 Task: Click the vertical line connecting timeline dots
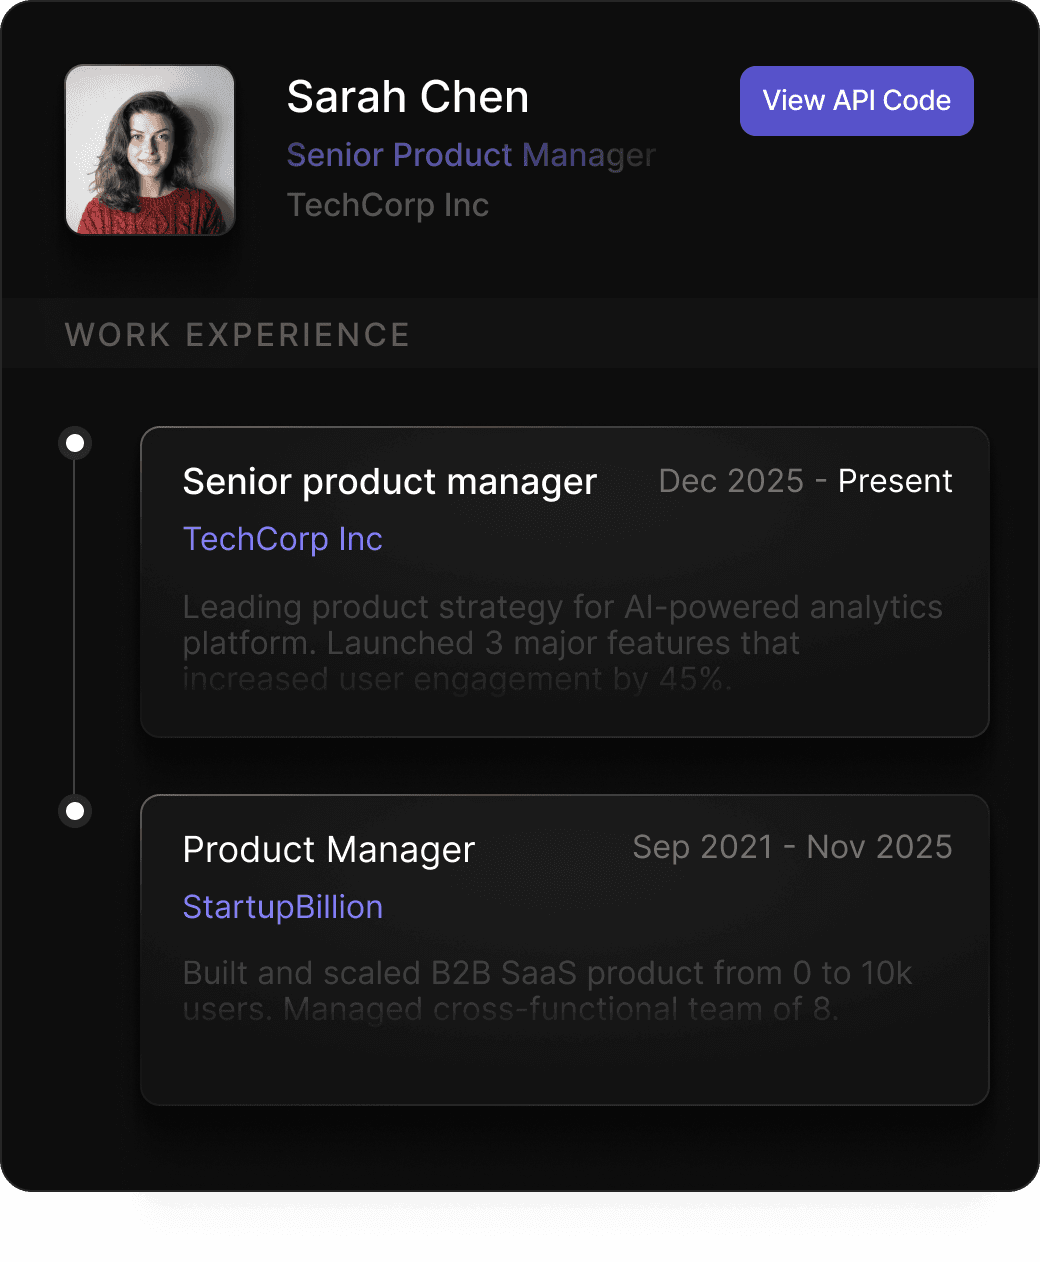pos(75,626)
